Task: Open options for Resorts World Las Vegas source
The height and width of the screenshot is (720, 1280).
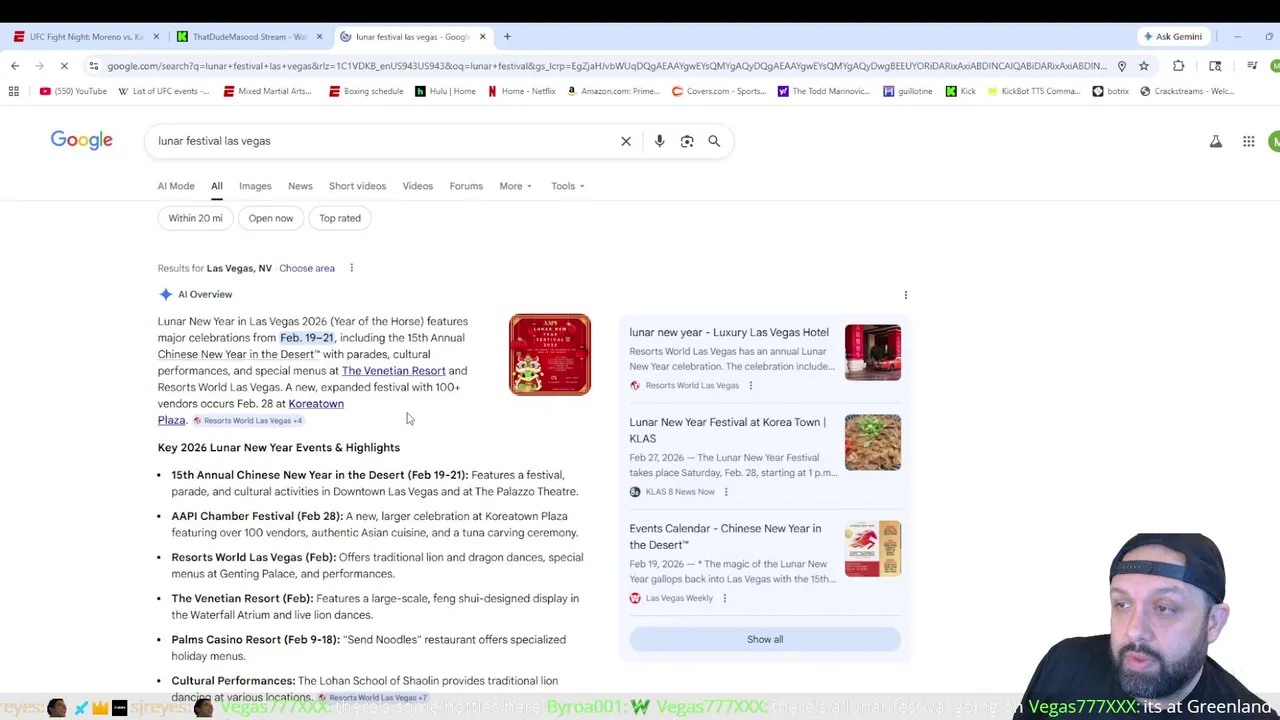Action: 751,385
